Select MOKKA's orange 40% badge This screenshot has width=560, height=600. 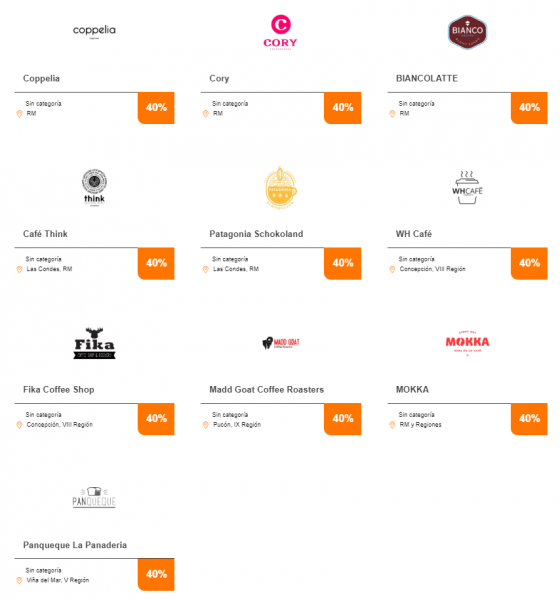(529, 419)
